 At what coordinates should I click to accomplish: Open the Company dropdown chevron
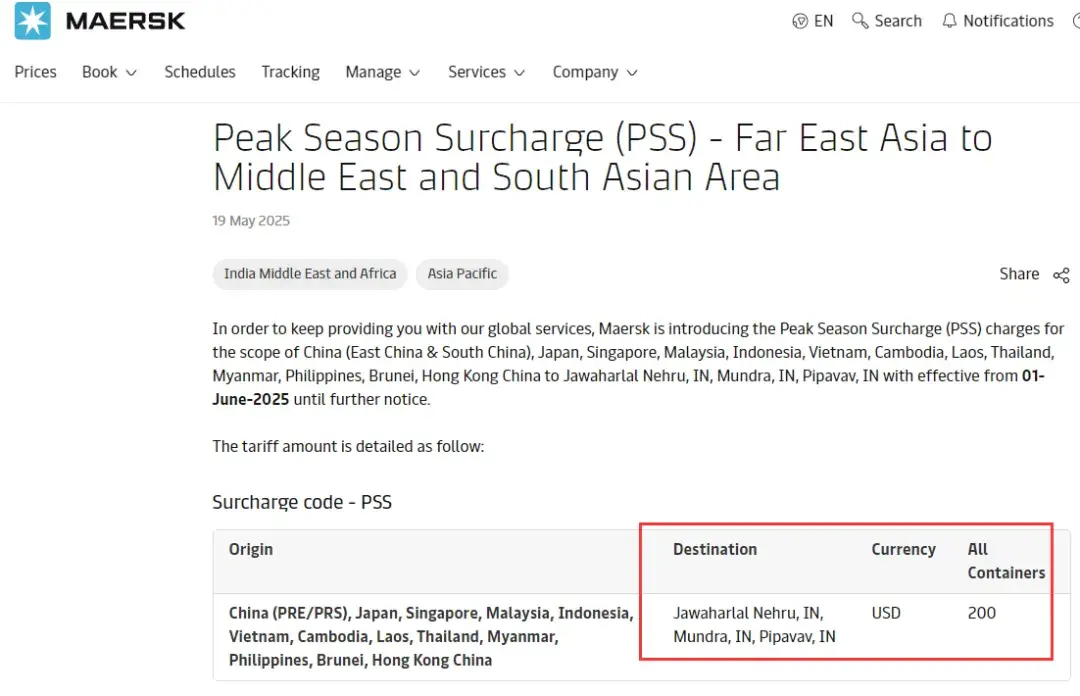pyautogui.click(x=632, y=73)
